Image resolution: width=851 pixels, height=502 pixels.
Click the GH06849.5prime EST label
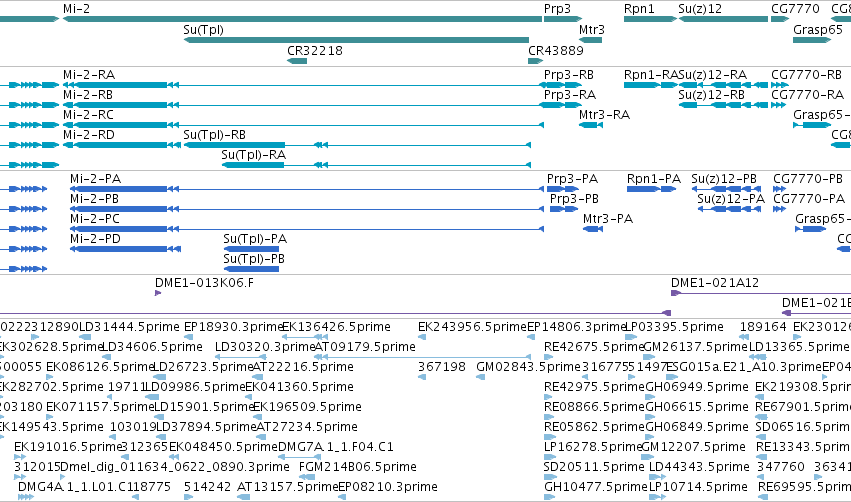(x=697, y=427)
